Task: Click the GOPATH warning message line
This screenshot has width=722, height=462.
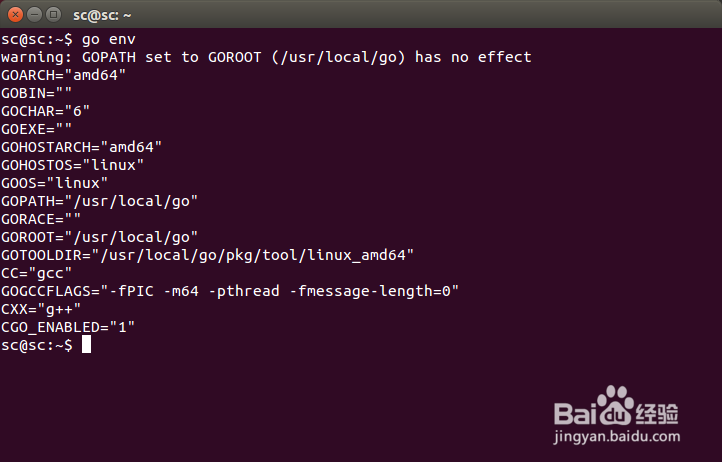Action: (x=266, y=57)
